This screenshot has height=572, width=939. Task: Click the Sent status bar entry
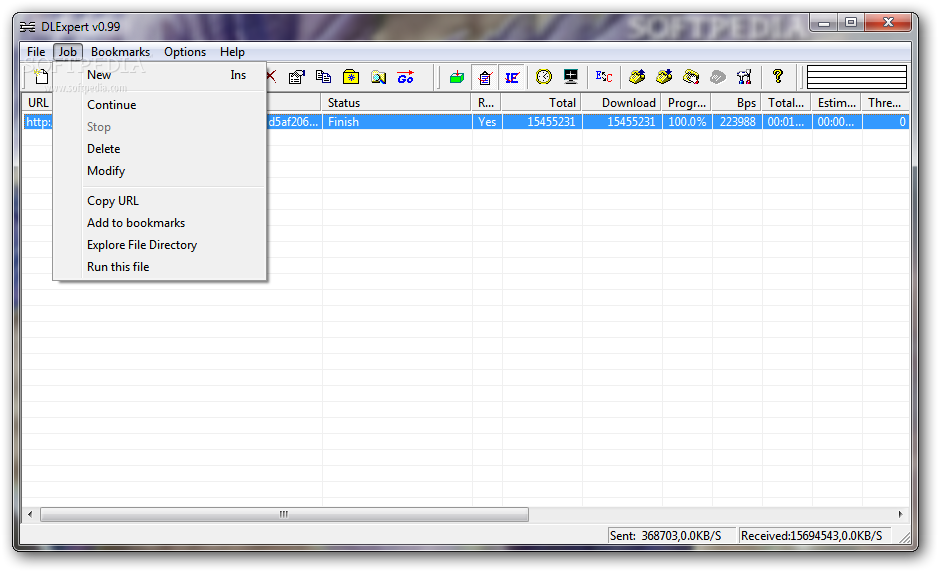[x=670, y=535]
